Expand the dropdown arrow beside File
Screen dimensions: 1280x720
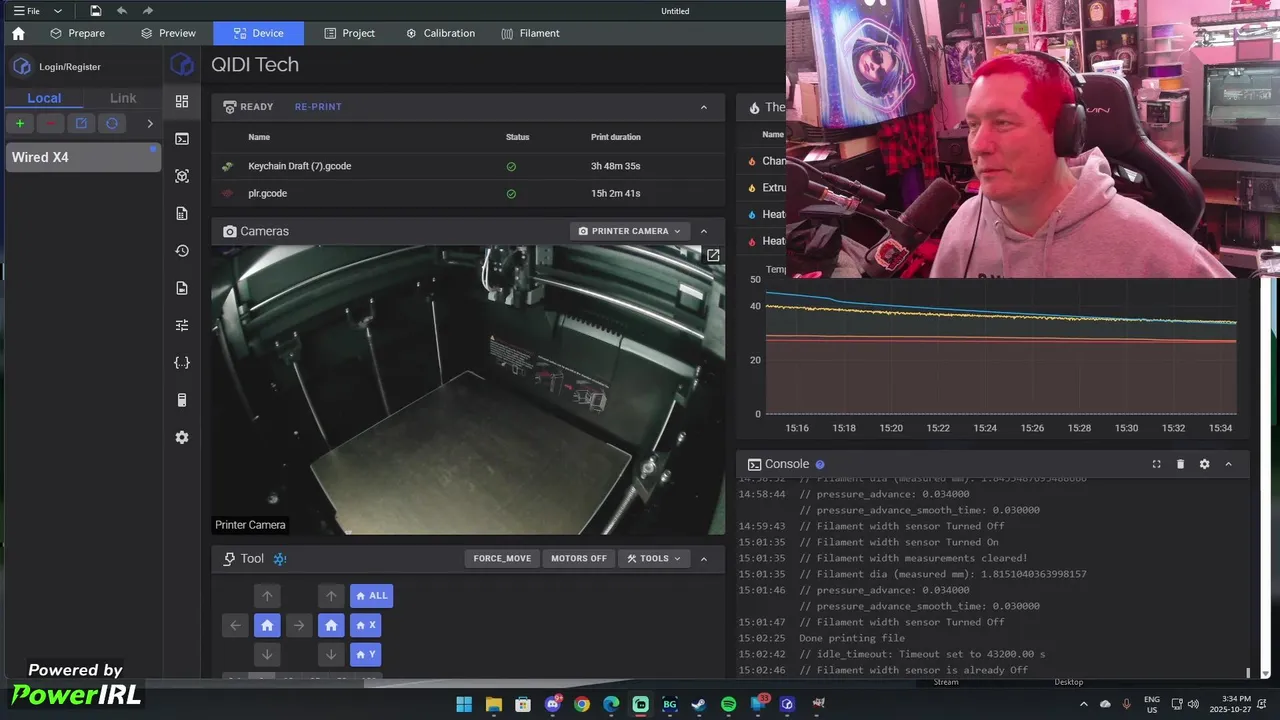(58, 11)
